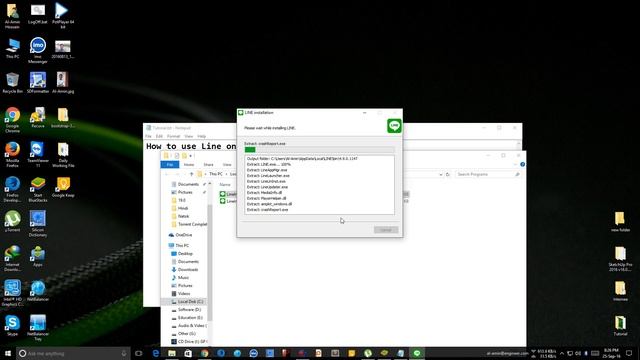
Task: Launch Mozilla Firefox desktop shortcut
Action: 12,154
